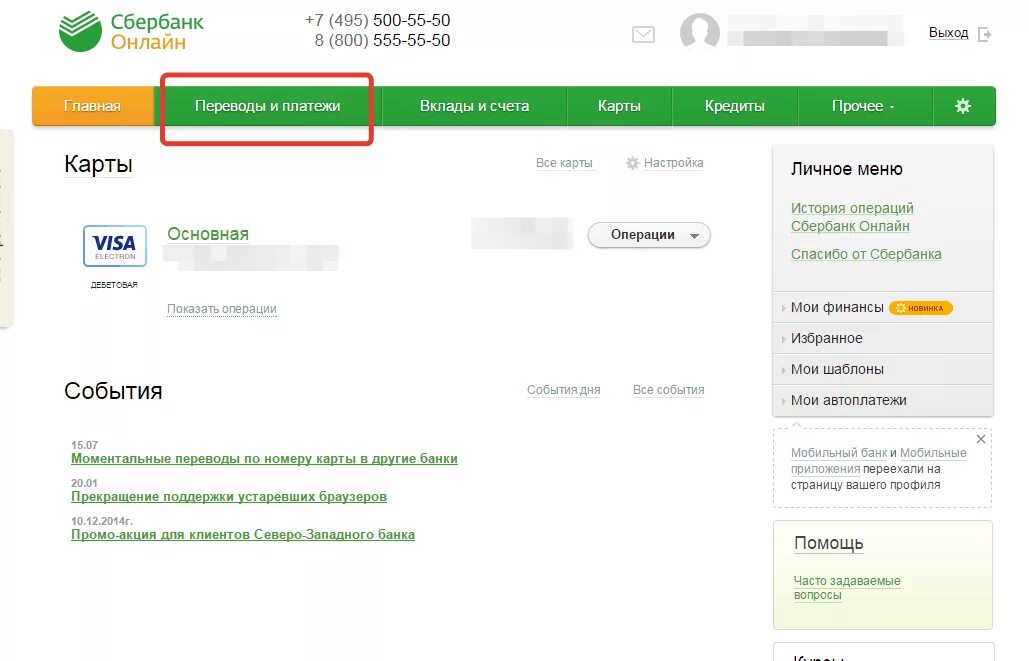
Task: Expand the Прочее dropdown menu
Action: click(864, 106)
